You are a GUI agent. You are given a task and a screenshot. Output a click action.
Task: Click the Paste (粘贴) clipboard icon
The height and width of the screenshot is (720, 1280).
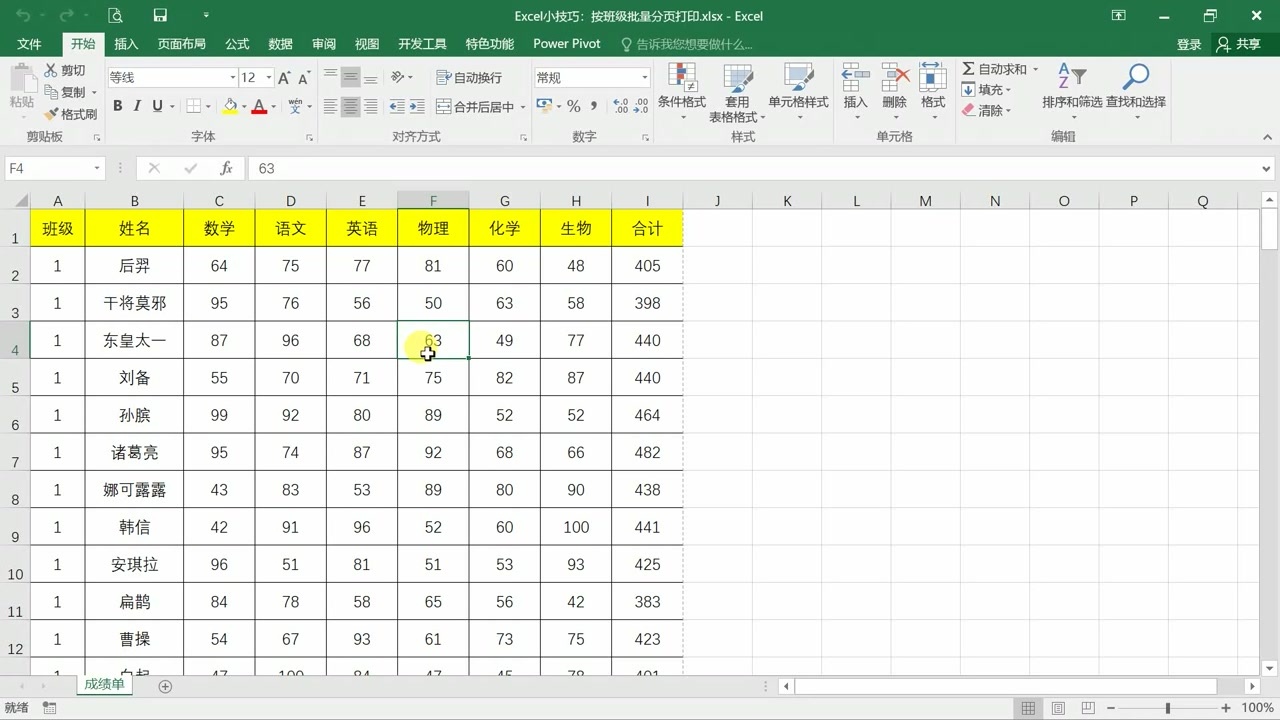pyautogui.click(x=21, y=76)
